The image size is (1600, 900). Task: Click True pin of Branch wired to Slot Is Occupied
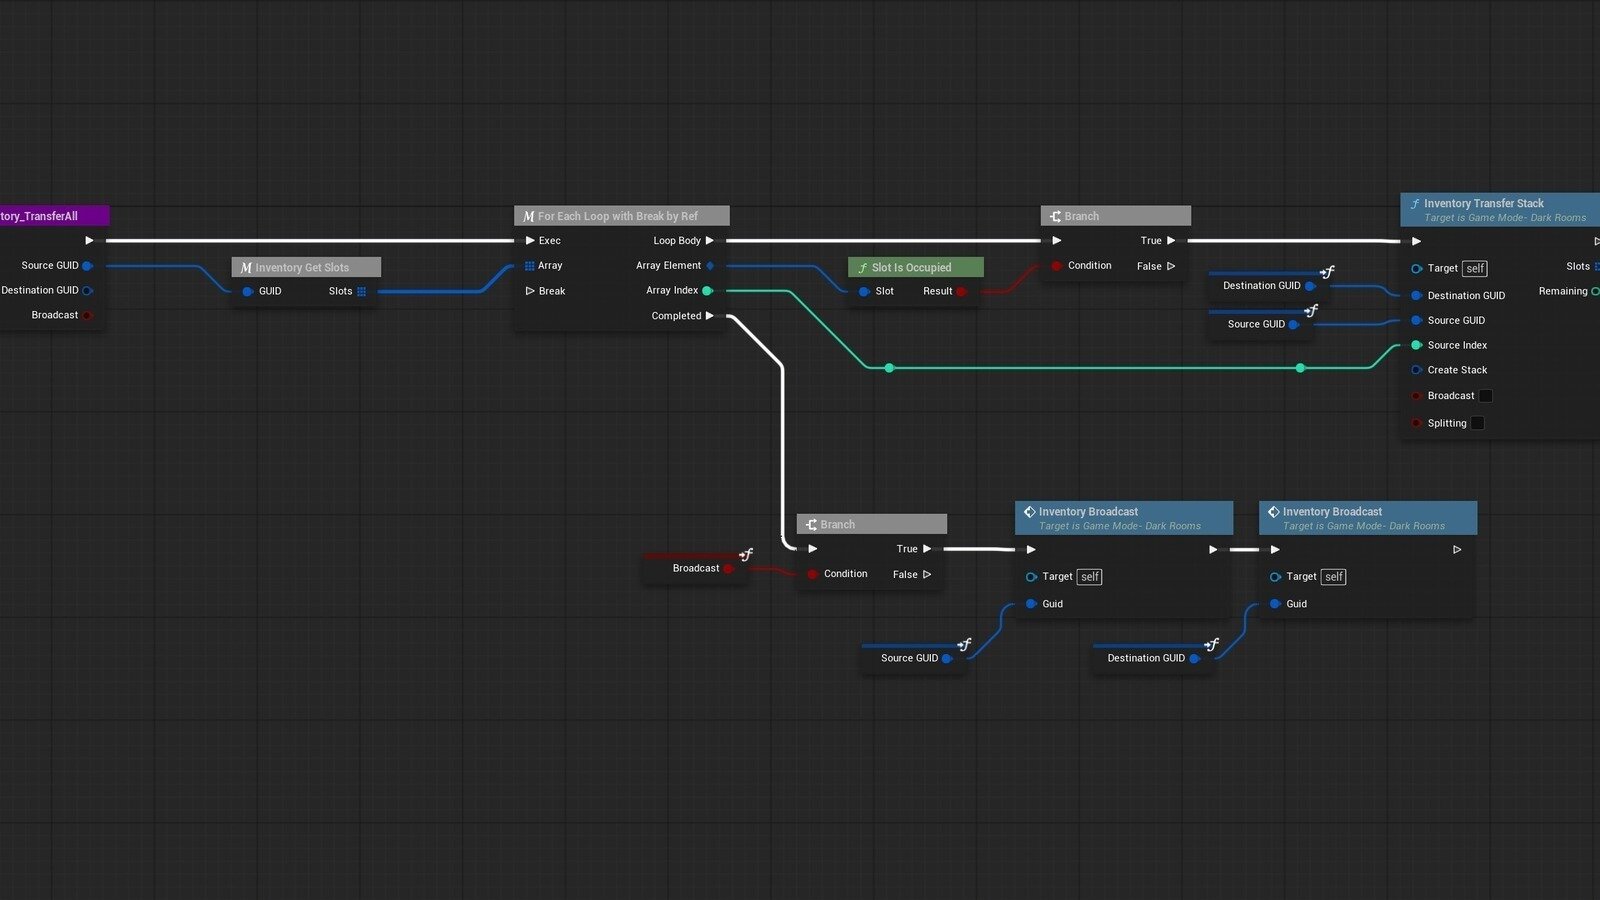[1171, 240]
